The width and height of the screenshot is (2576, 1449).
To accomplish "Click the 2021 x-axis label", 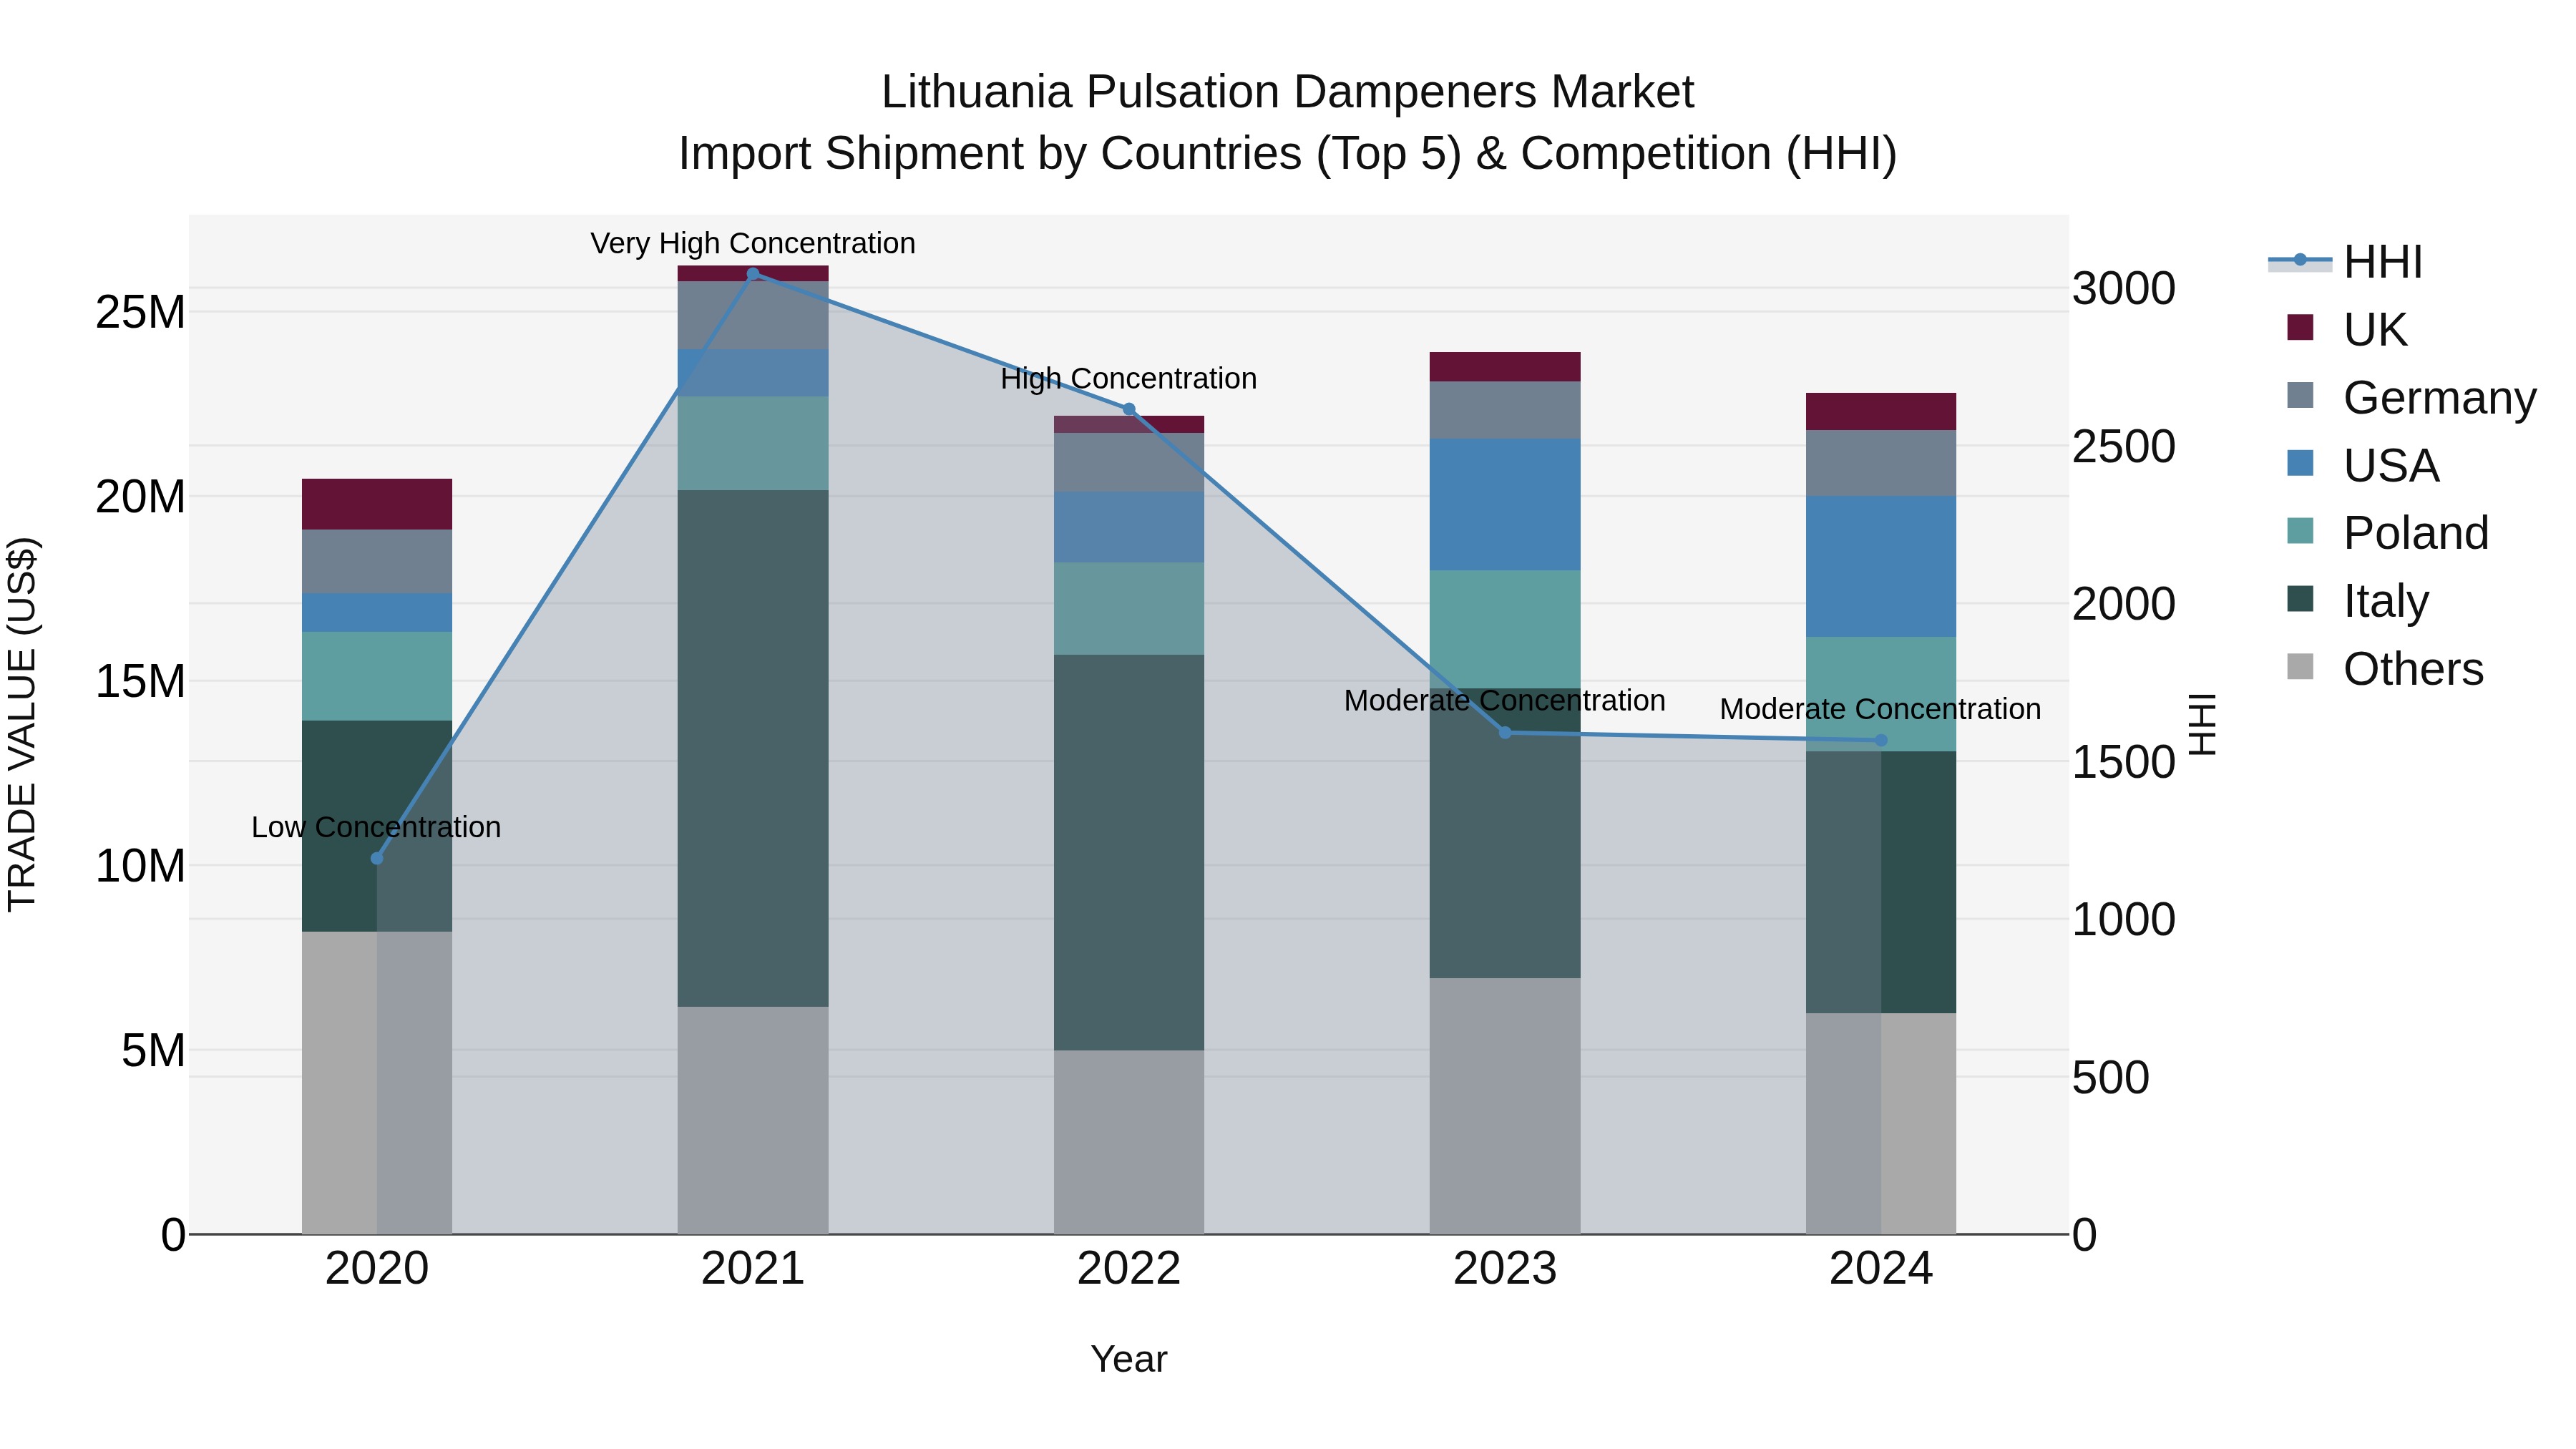I will pos(753,1269).
